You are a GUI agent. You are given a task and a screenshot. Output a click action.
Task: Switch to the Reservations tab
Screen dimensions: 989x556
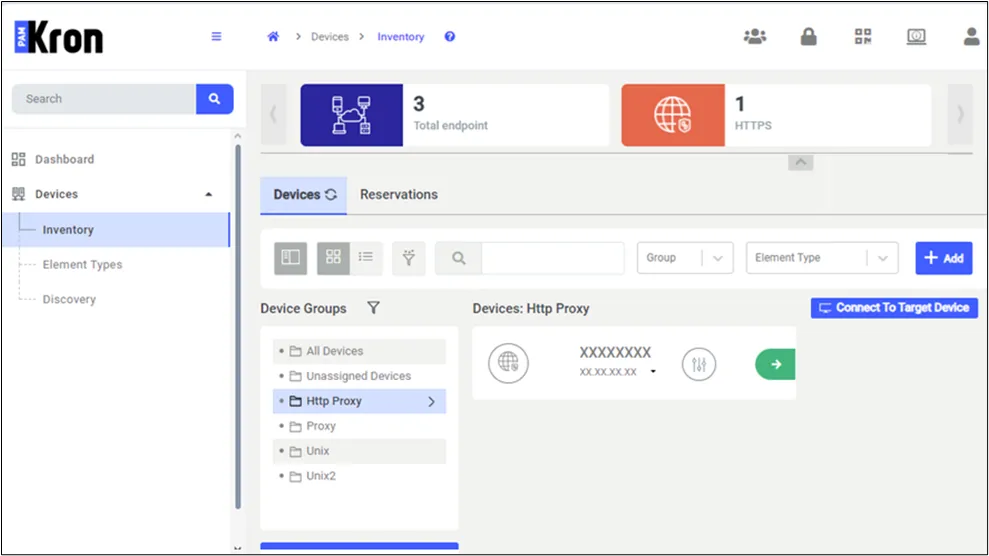coord(399,195)
